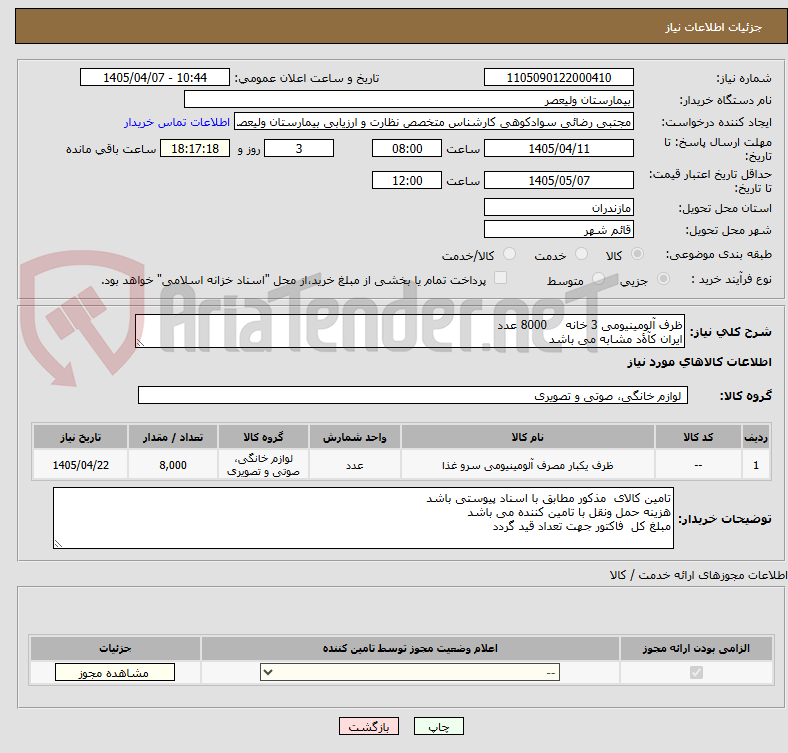Viewport: 788px width, 753px height.
Task: Click the announcement date field 1405/04/07 - 10:44
Action: click(155, 77)
